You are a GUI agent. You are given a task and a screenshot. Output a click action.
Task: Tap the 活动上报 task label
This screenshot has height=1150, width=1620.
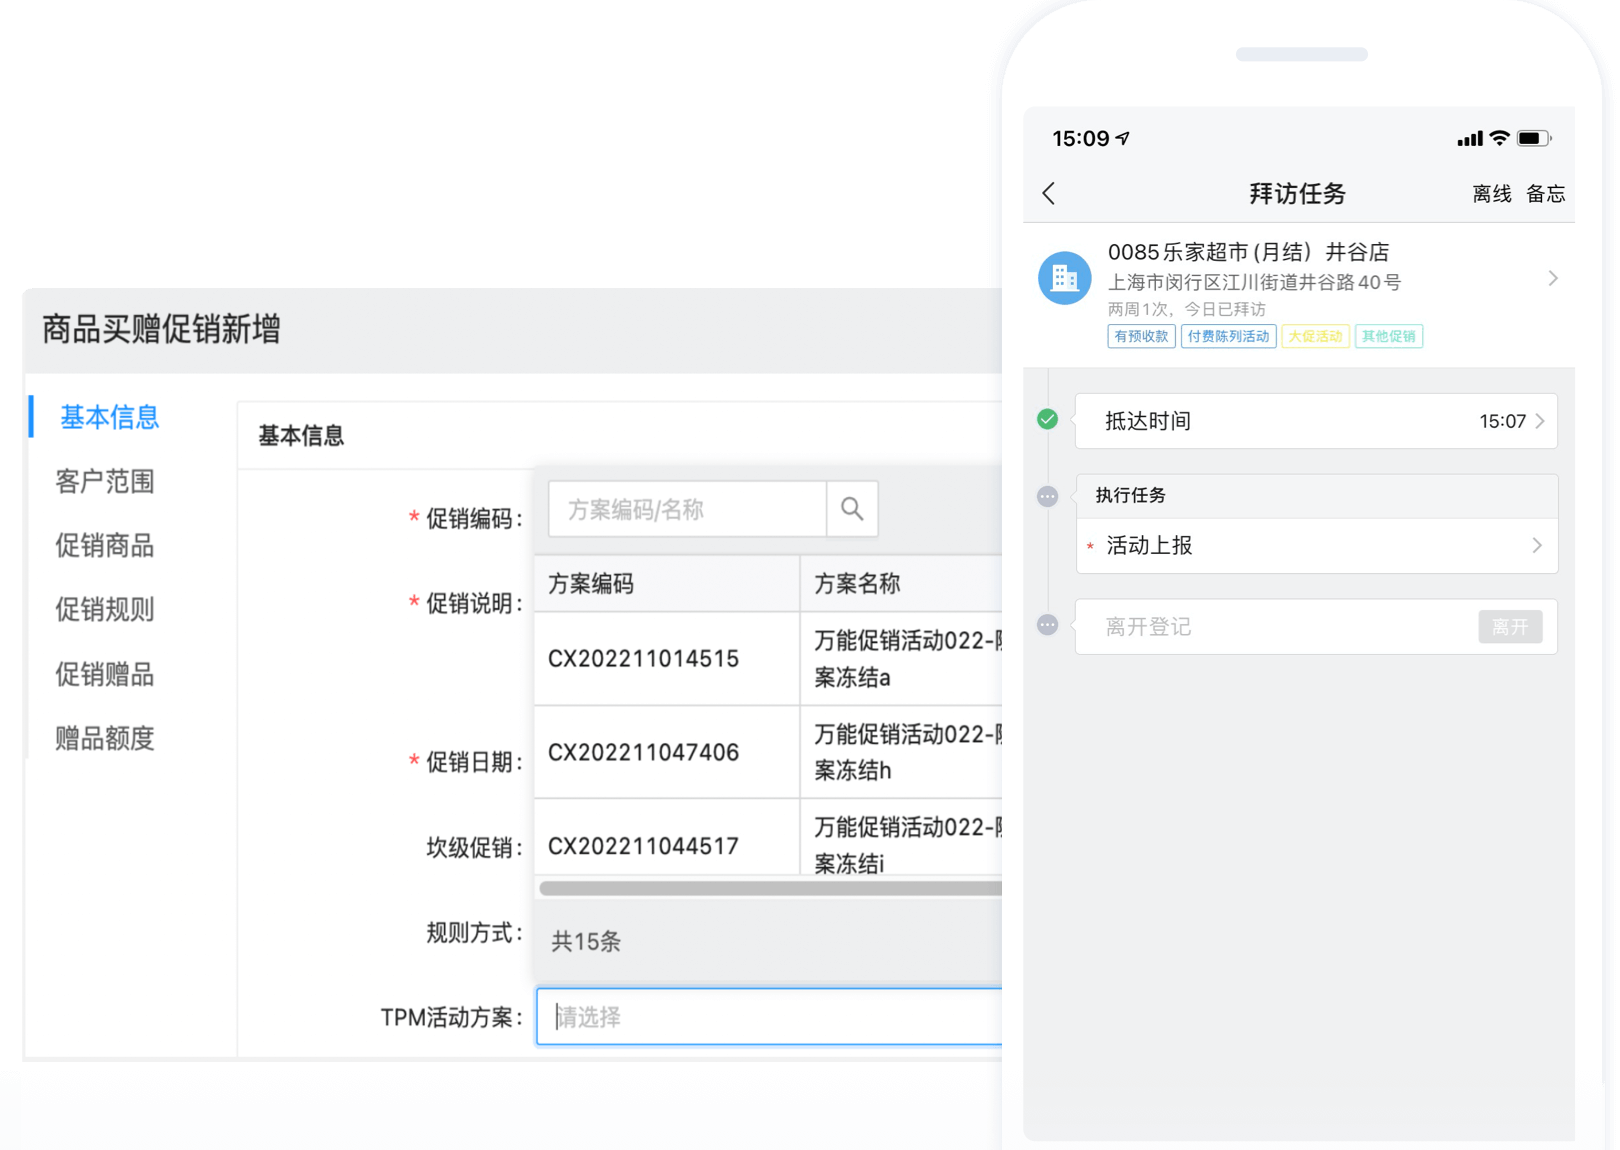pyautogui.click(x=1149, y=545)
